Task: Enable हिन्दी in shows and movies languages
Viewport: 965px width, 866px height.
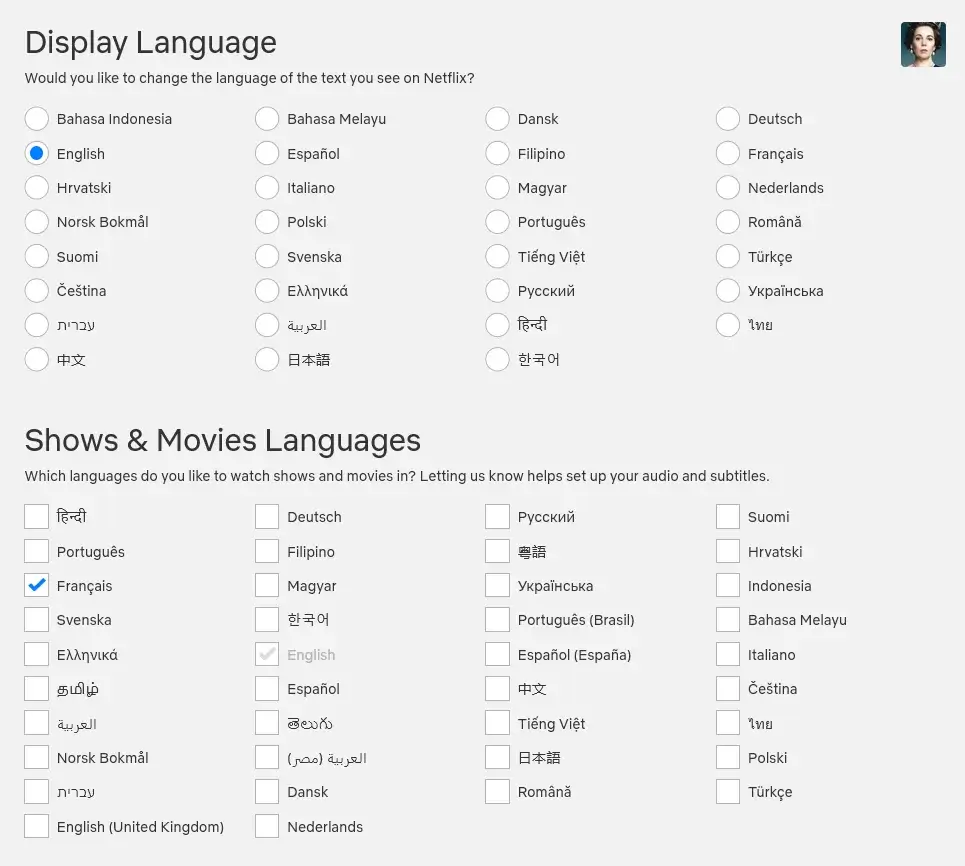Action: click(x=36, y=516)
